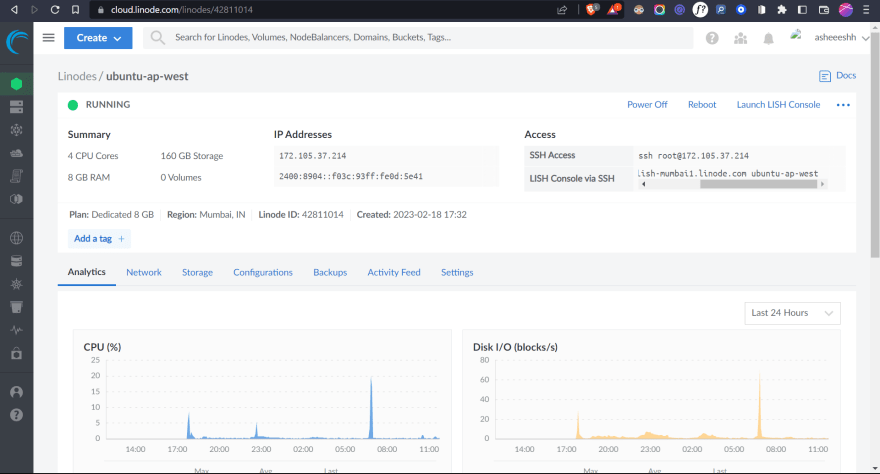Image resolution: width=880 pixels, height=474 pixels.
Task: Click the browser address bar URL
Action: click(x=181, y=10)
